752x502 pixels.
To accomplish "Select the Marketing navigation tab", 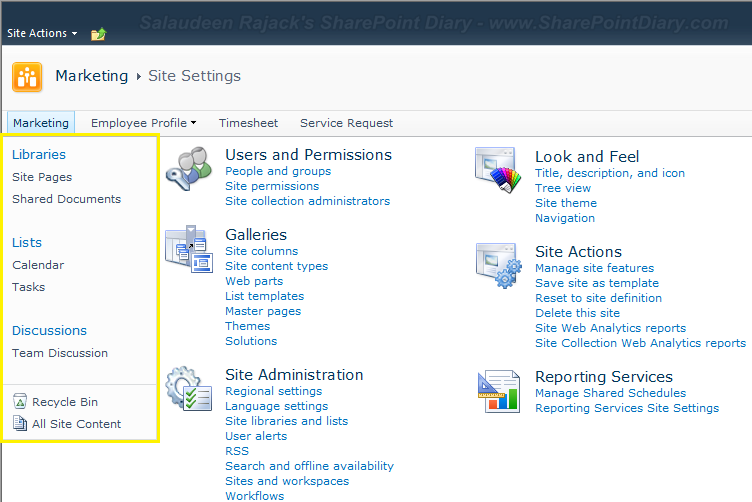I will 41,123.
